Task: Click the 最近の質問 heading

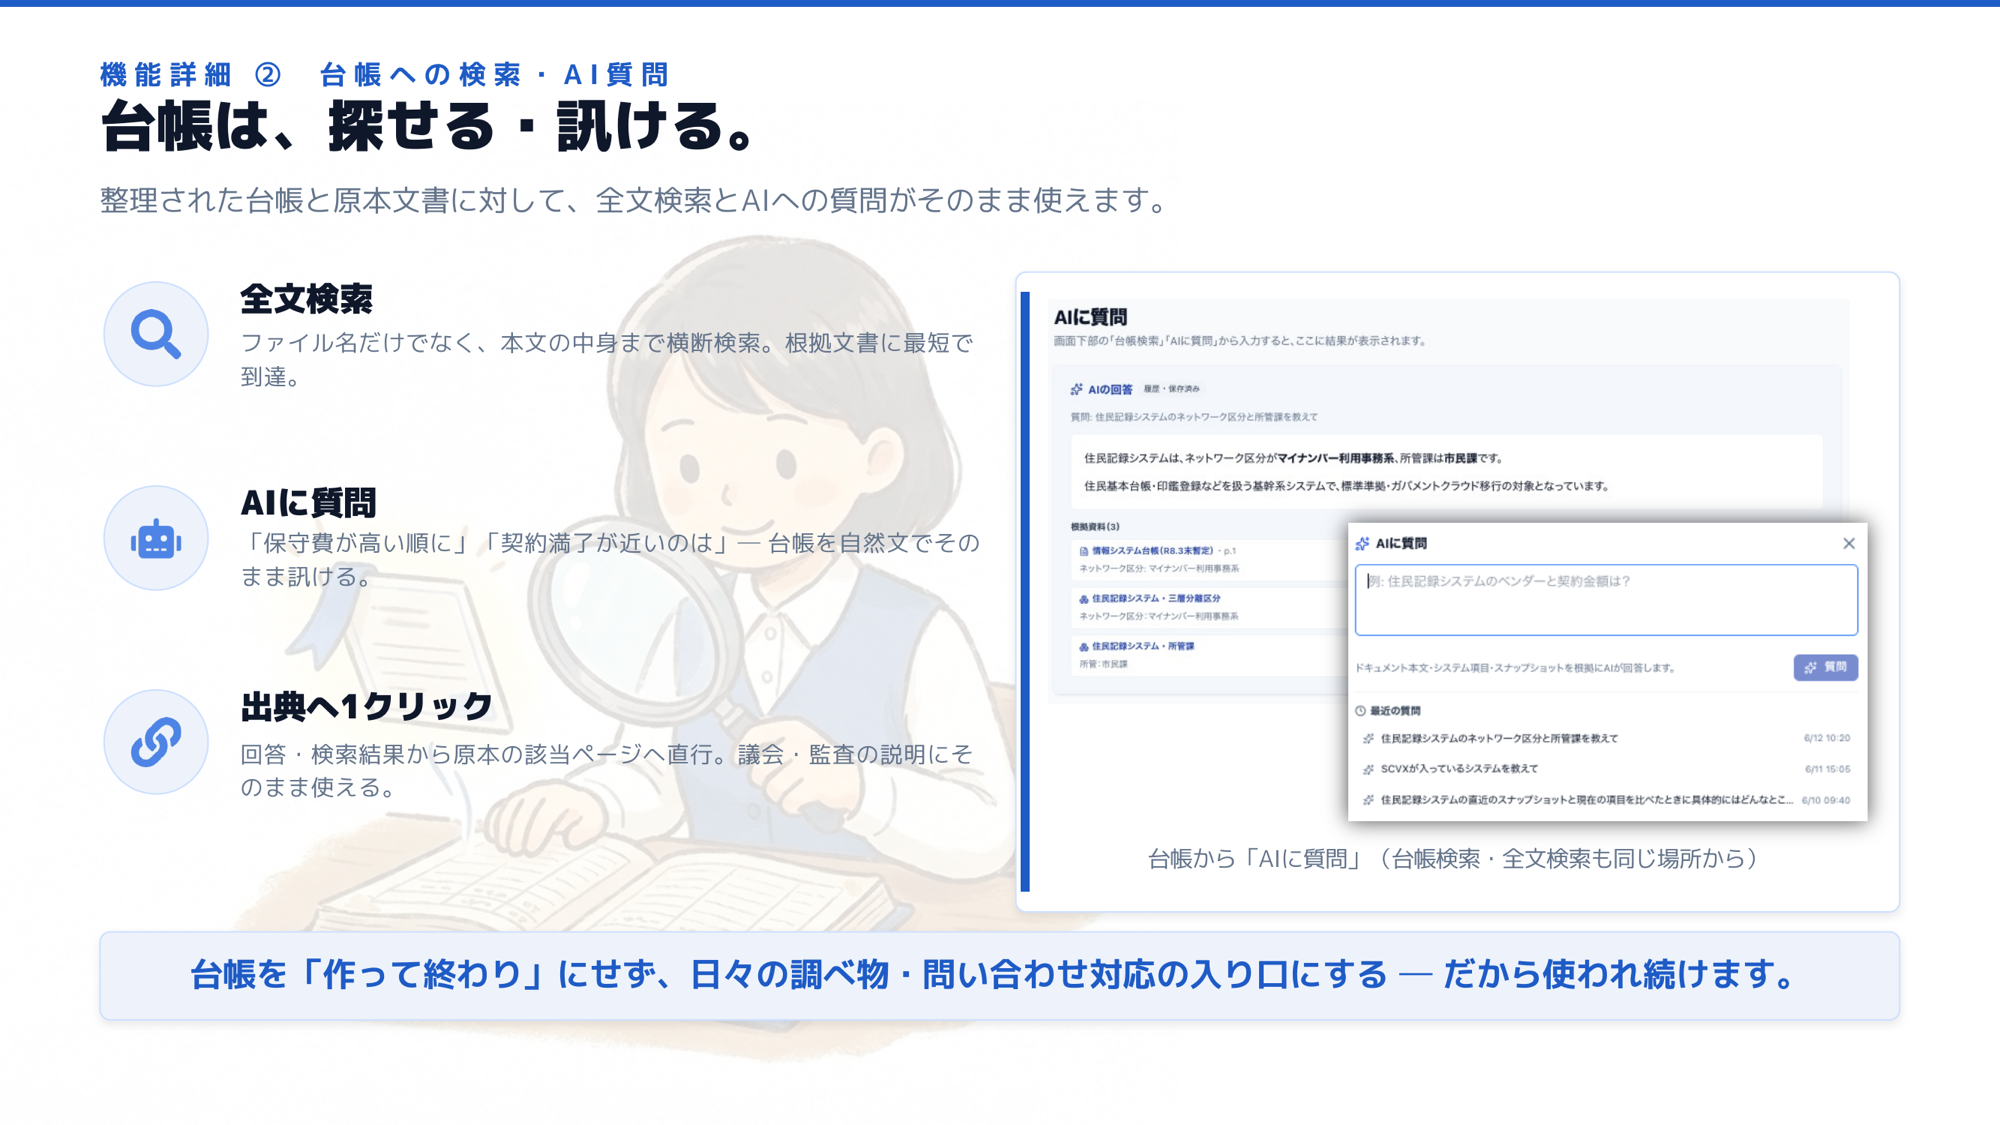Action: pyautogui.click(x=1395, y=711)
